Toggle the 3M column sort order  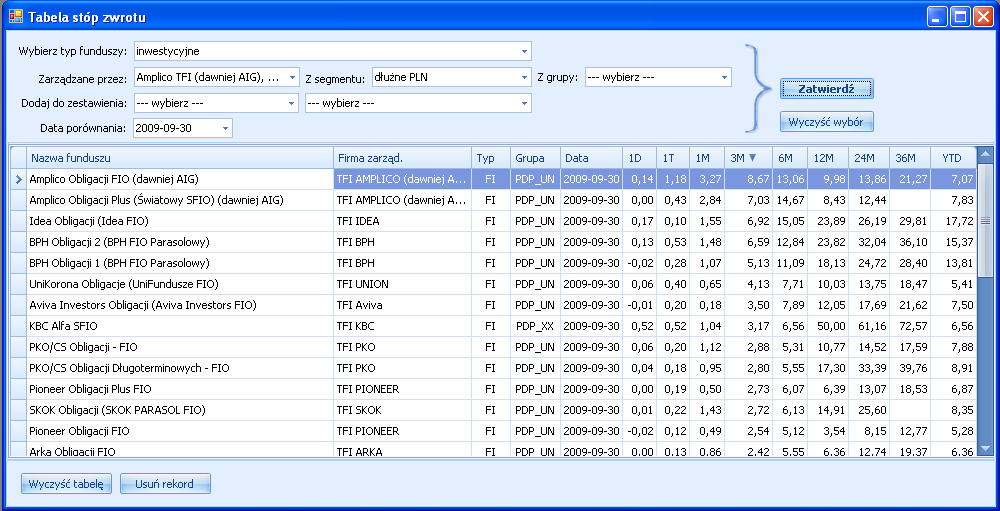[748, 158]
